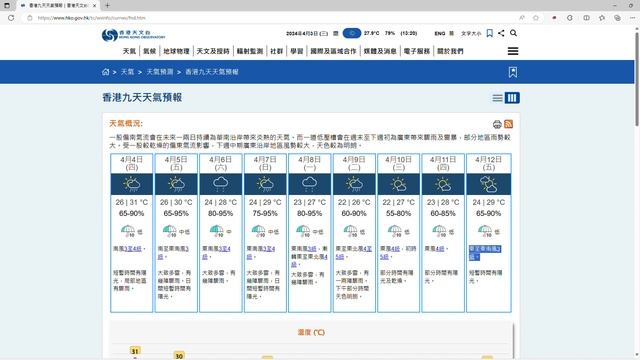Open 學習 menu in navigation bar
The image size is (640, 360).
pyautogui.click(x=297, y=51)
